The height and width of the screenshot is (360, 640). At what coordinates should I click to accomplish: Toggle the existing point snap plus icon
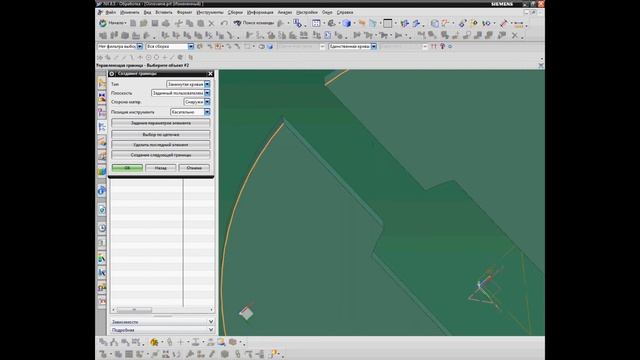[x=165, y=58]
